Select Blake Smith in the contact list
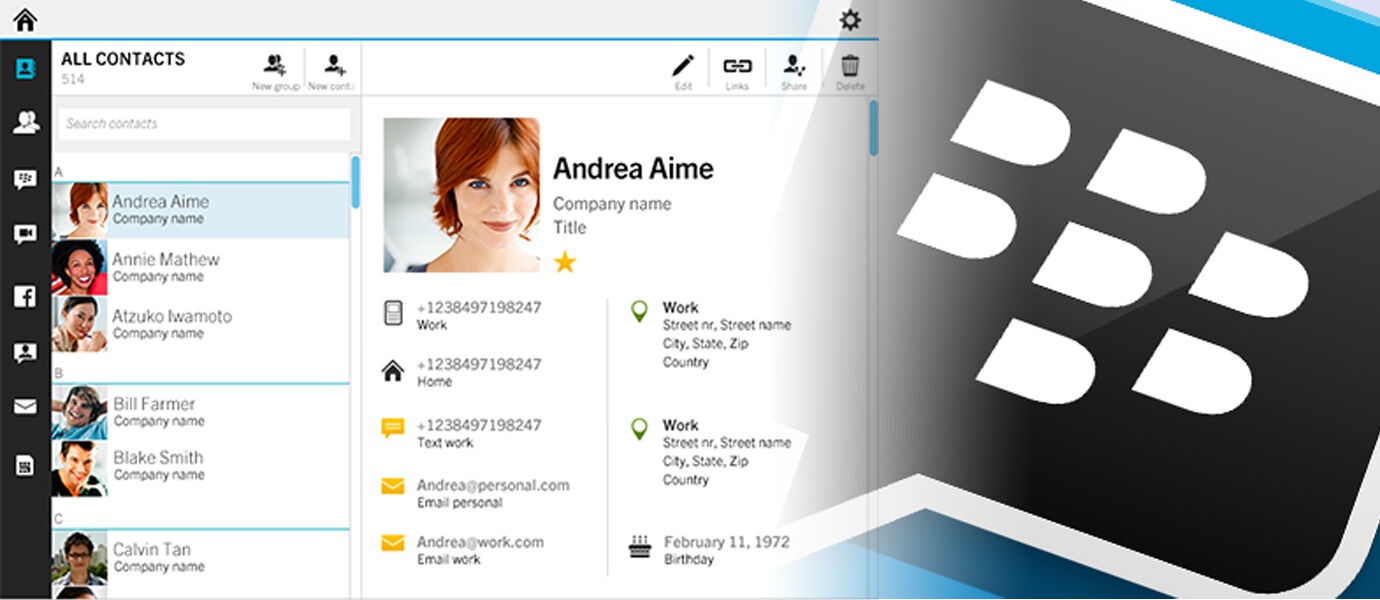Image resolution: width=1380 pixels, height=600 pixels. [201, 467]
